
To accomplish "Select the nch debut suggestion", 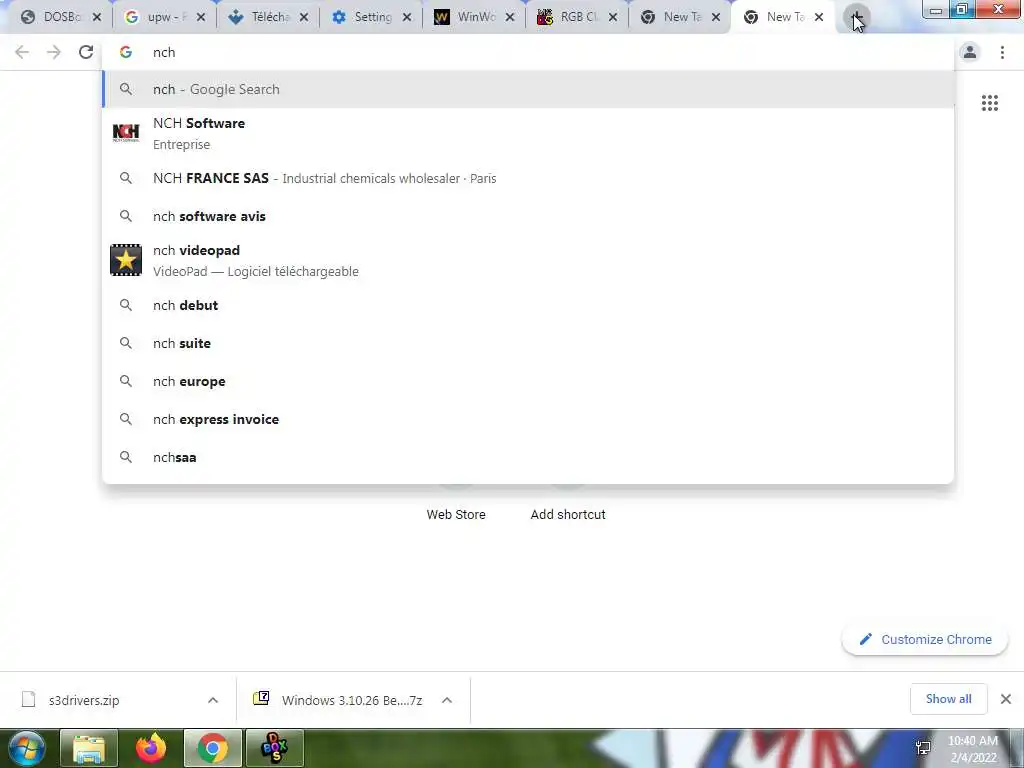I will point(528,305).
